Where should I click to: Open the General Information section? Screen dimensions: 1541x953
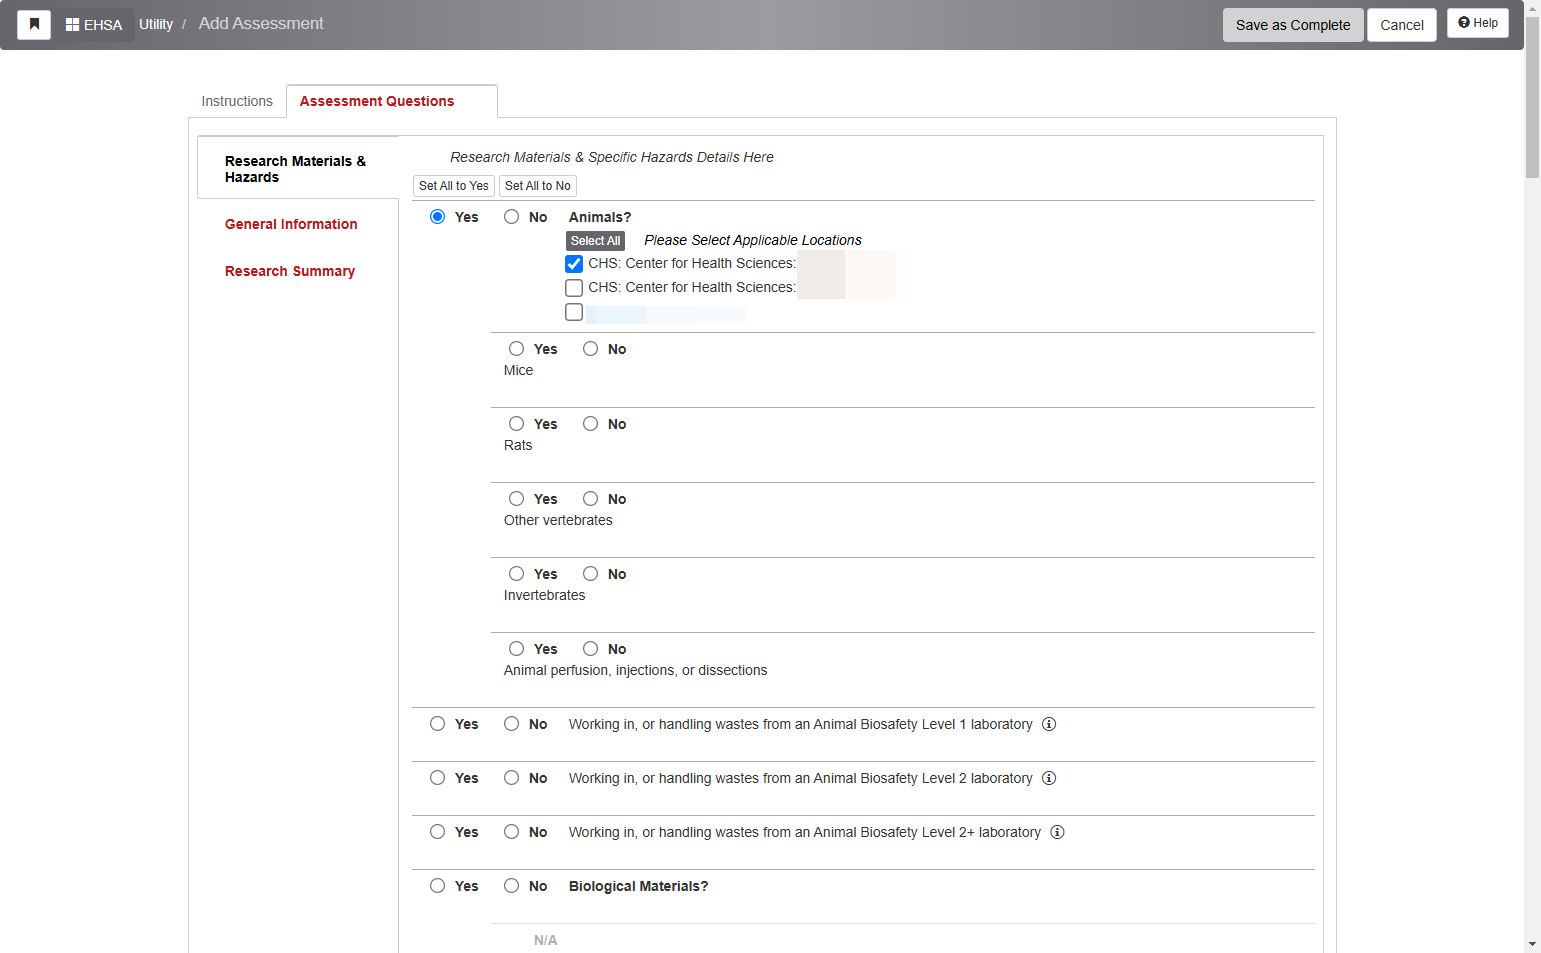coord(291,224)
